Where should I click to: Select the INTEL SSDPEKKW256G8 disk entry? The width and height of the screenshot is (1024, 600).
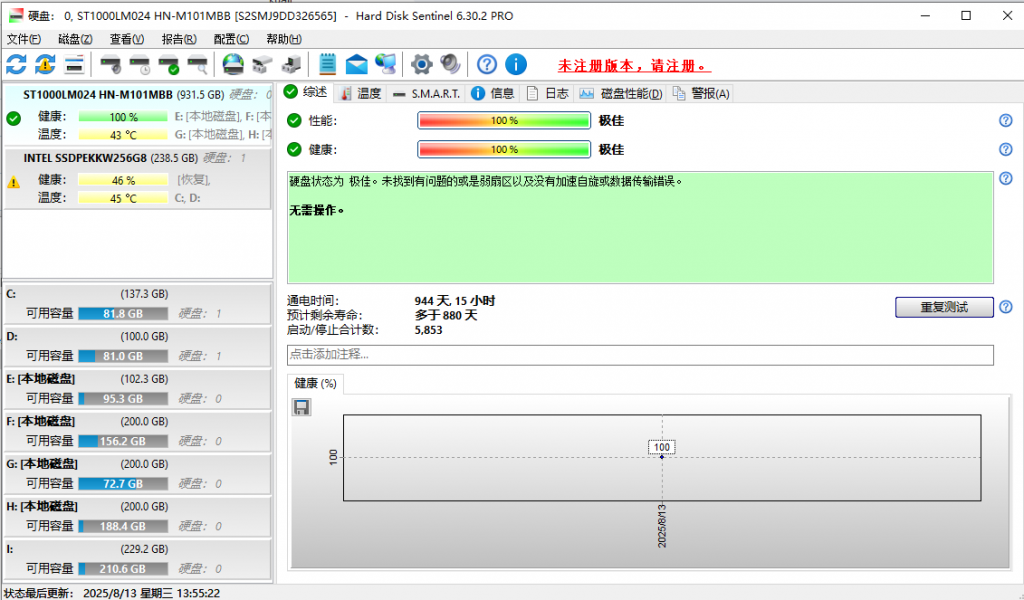(x=138, y=178)
